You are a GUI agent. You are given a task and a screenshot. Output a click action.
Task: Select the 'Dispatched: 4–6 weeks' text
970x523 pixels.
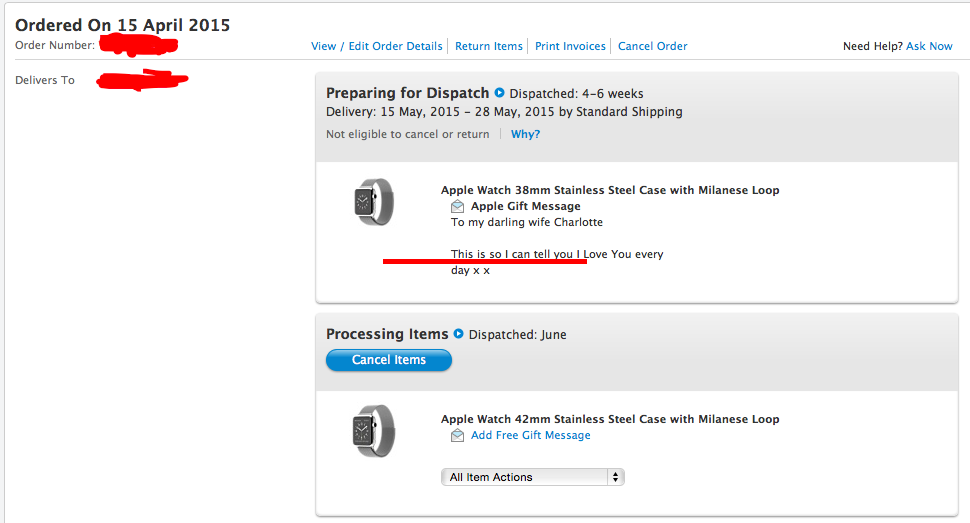576,93
